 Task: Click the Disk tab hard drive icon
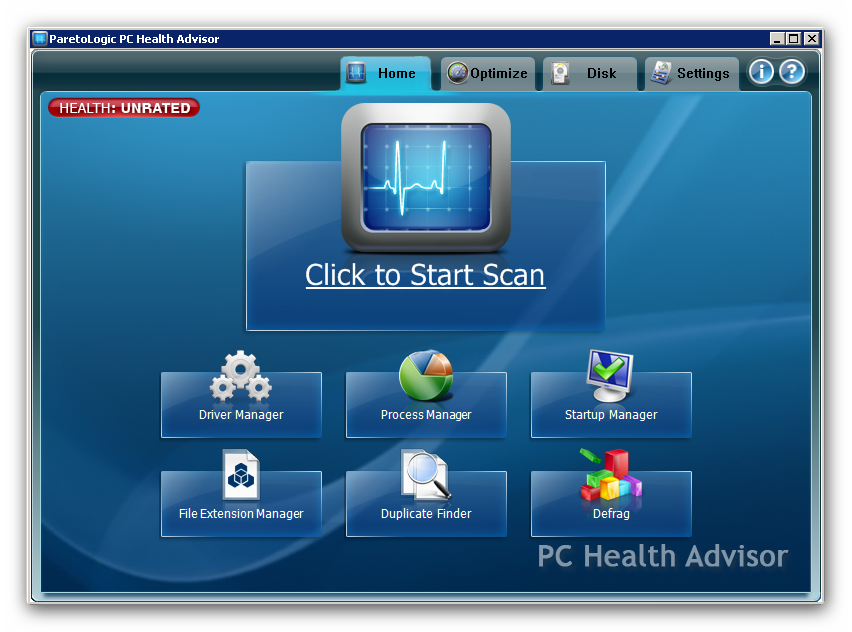coord(560,73)
